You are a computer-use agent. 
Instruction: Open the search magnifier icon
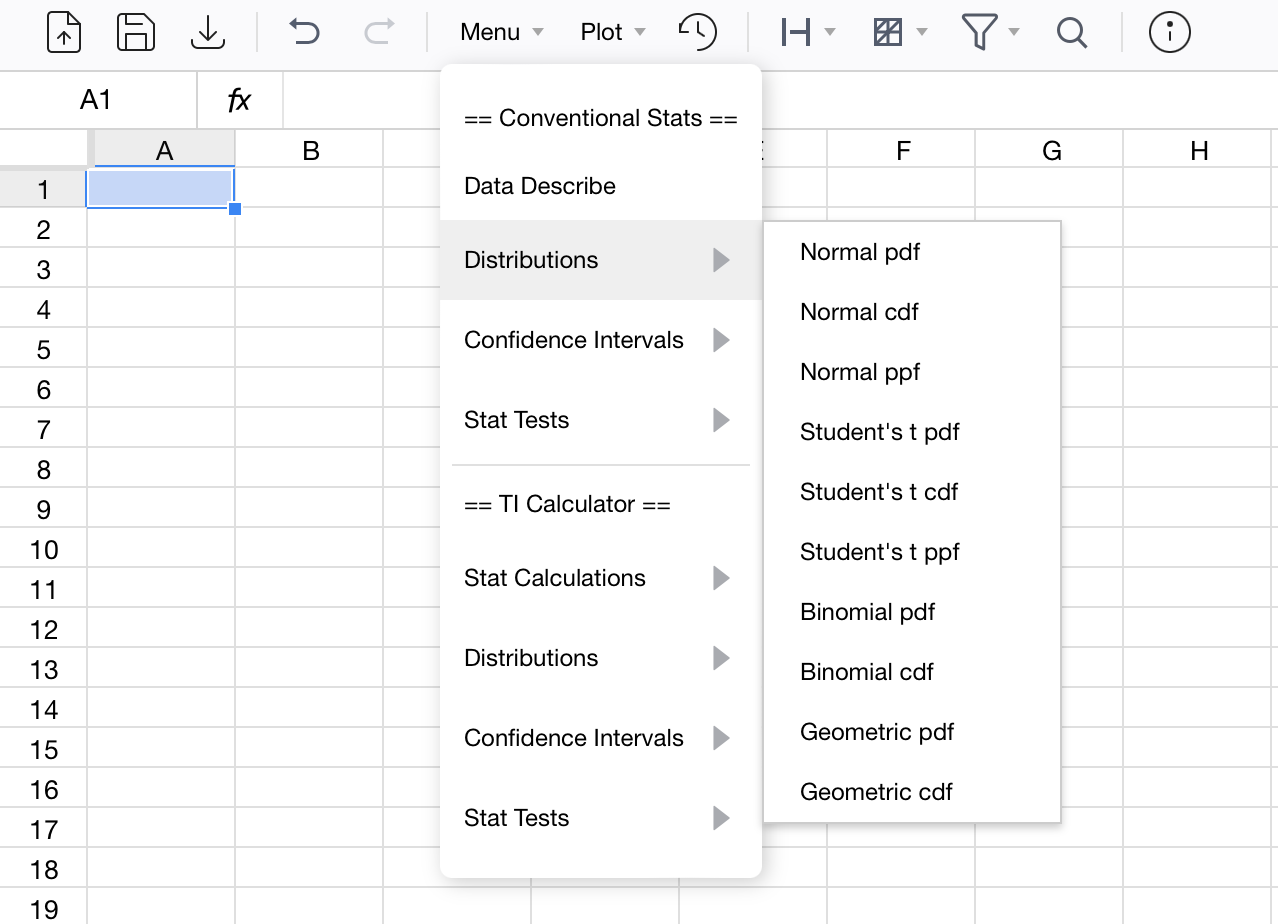coord(1072,32)
